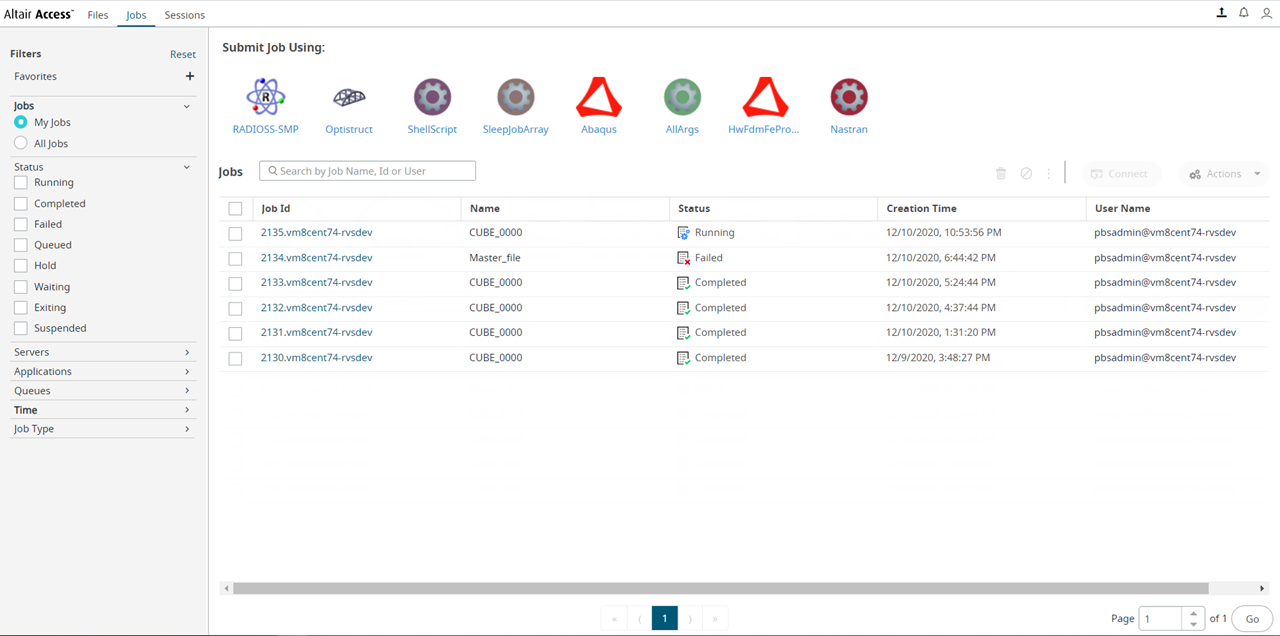
Task: Click the delete jobs trash icon
Action: pyautogui.click(x=1001, y=174)
